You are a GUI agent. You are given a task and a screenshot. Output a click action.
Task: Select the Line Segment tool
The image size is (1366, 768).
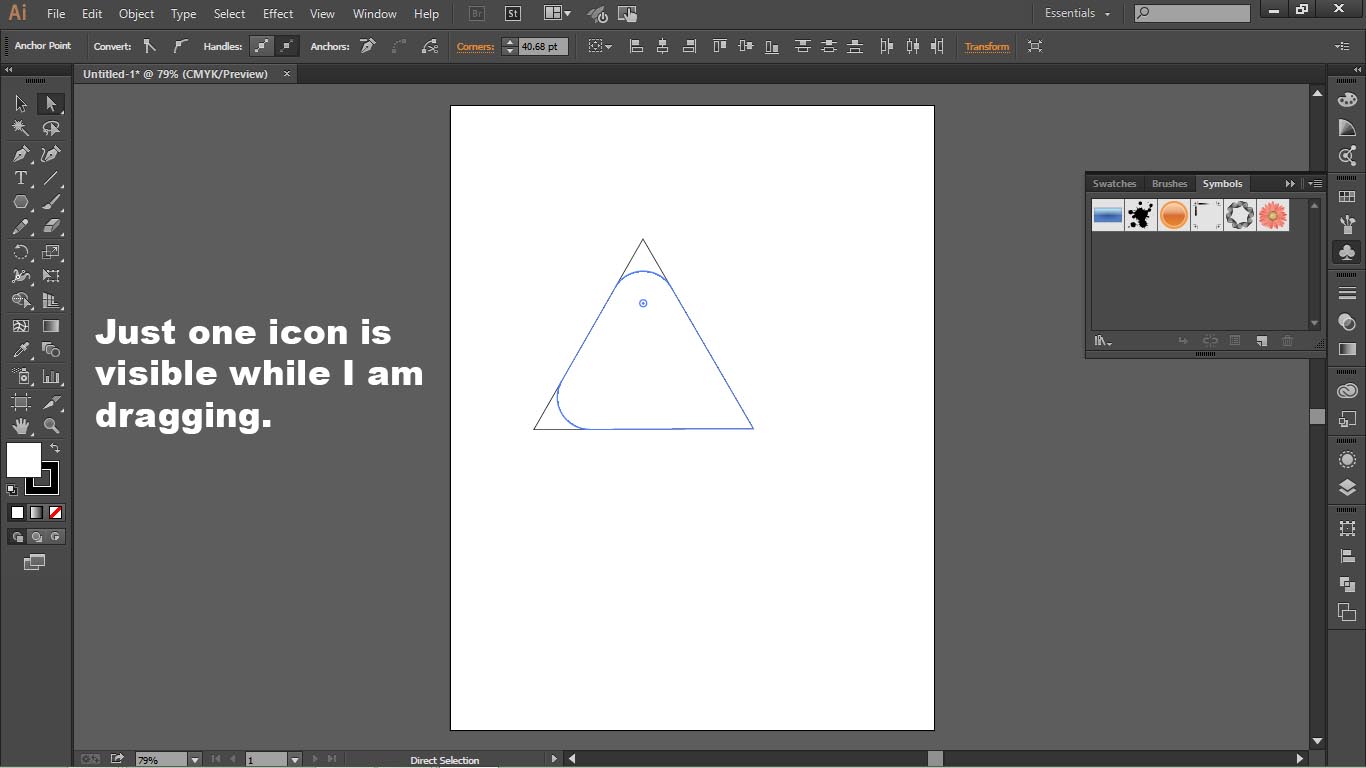pyautogui.click(x=51, y=178)
